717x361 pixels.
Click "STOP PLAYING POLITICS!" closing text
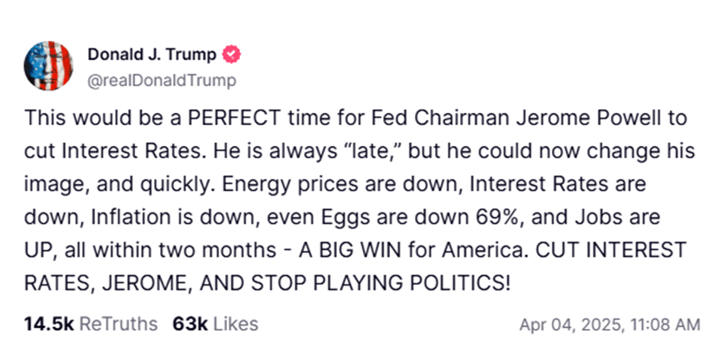(380, 283)
